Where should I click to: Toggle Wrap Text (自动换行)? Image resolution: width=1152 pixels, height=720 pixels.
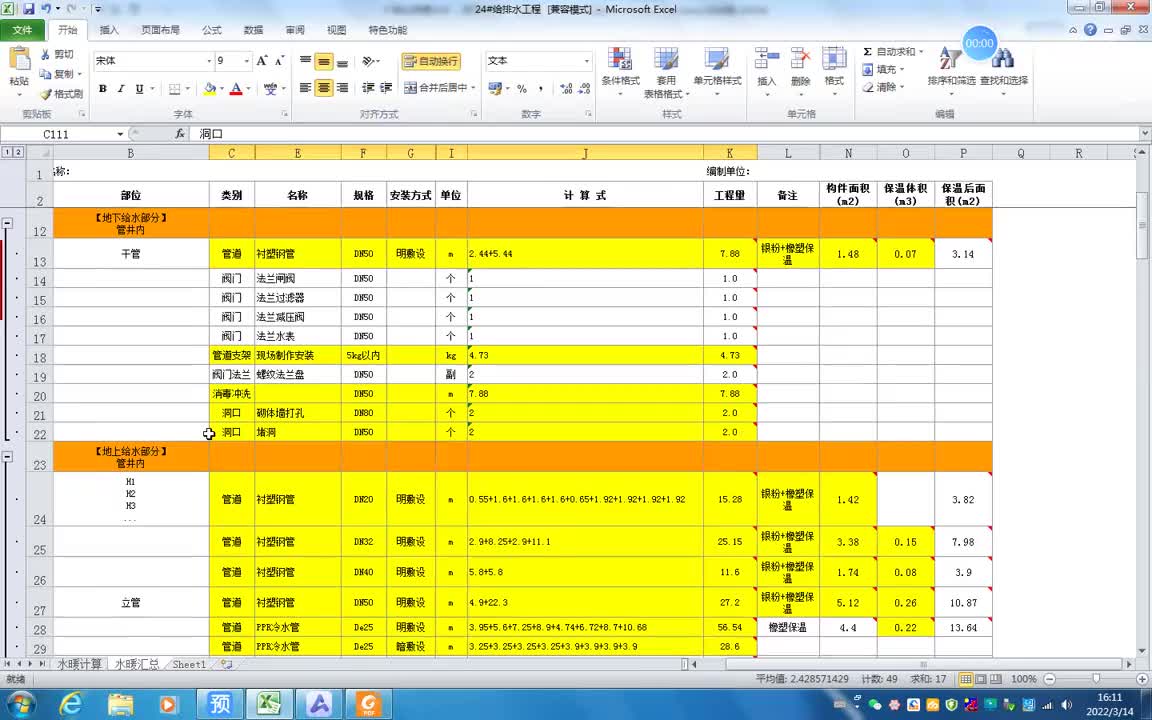(431, 61)
